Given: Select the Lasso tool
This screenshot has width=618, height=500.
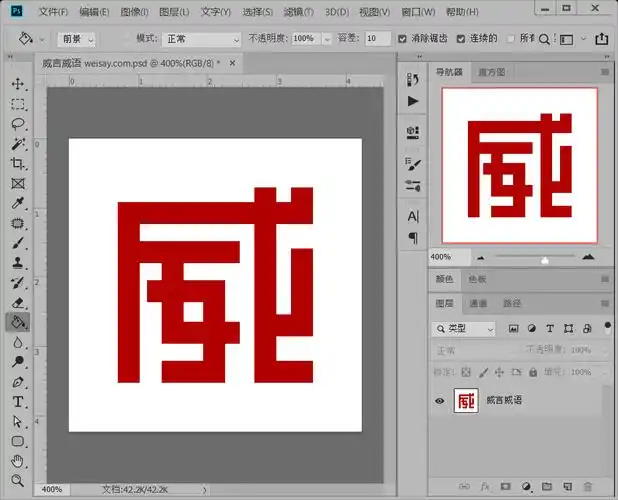Looking at the screenshot, I should coord(18,124).
